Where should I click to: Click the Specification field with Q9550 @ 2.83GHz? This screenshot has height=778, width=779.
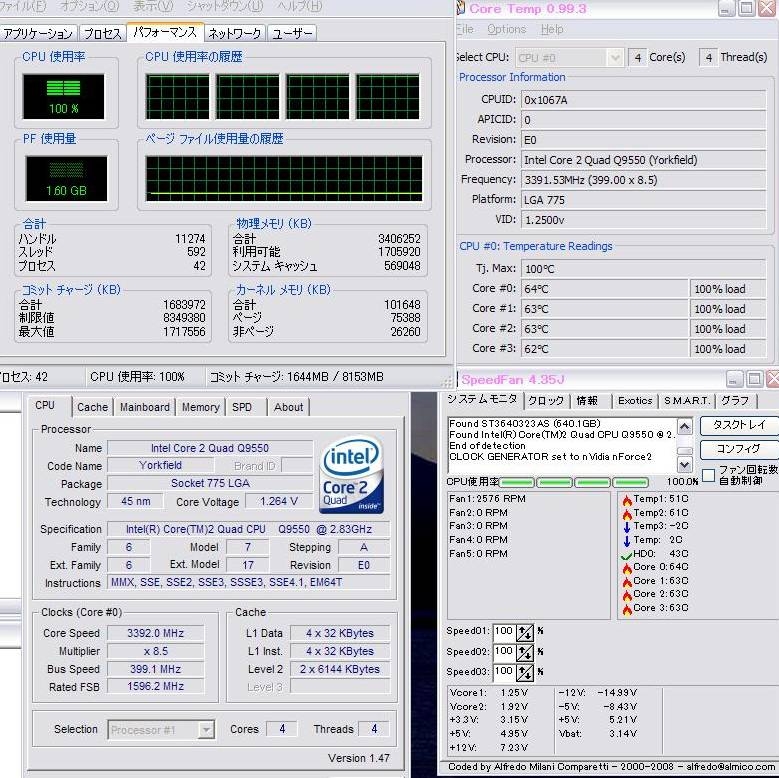point(249,530)
